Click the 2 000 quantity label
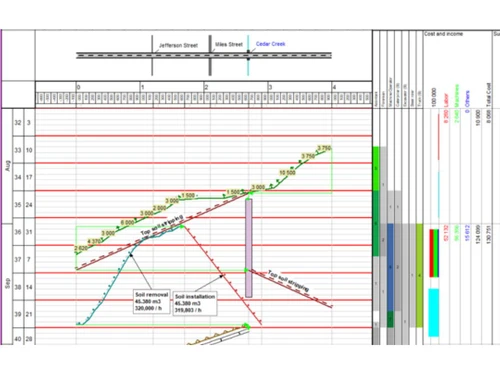Screen dimensions: 500x375 159,208
